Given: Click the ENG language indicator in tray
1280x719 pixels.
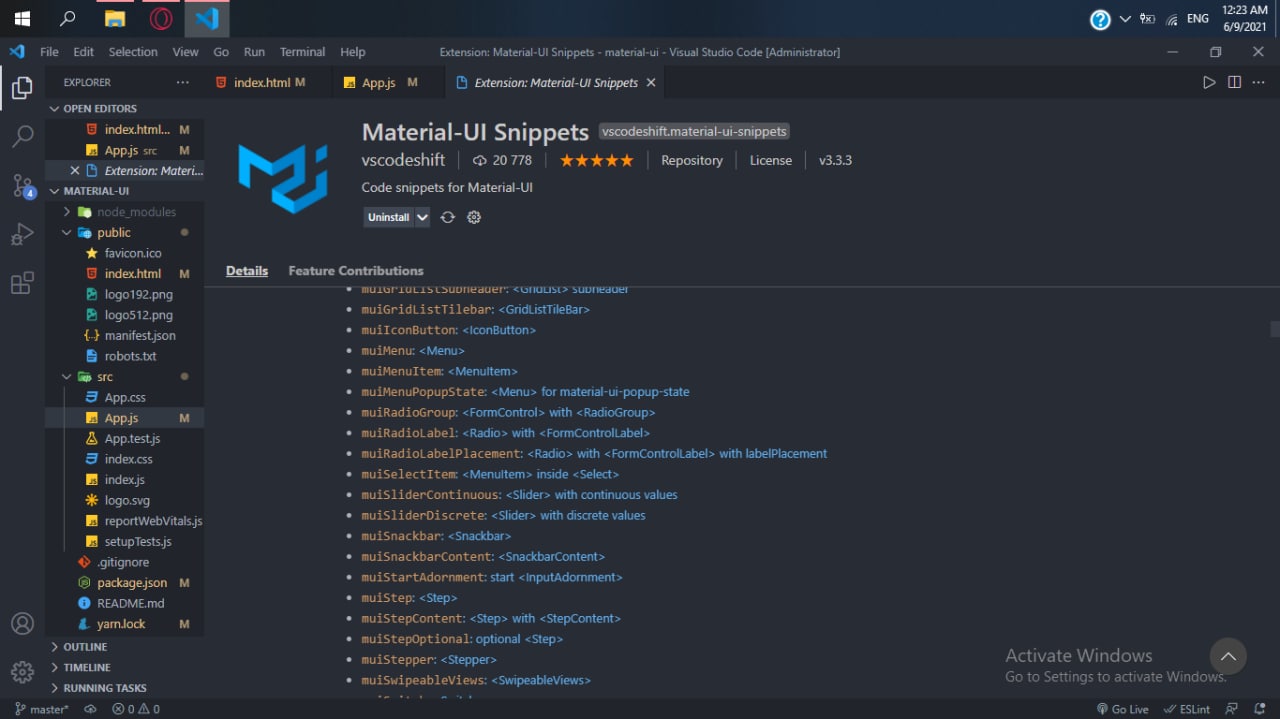Looking at the screenshot, I should [1197, 19].
